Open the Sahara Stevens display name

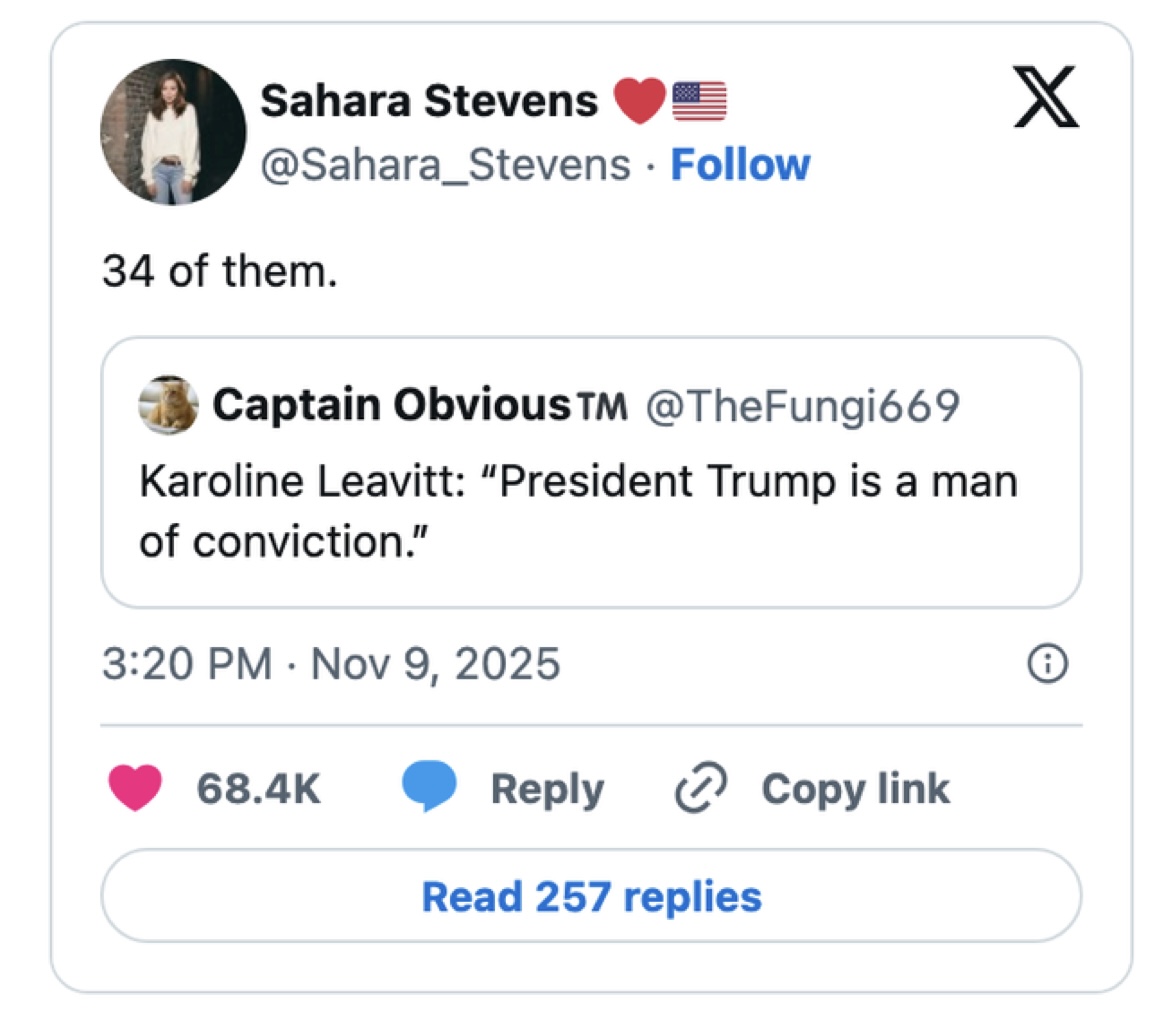pyautogui.click(x=429, y=101)
